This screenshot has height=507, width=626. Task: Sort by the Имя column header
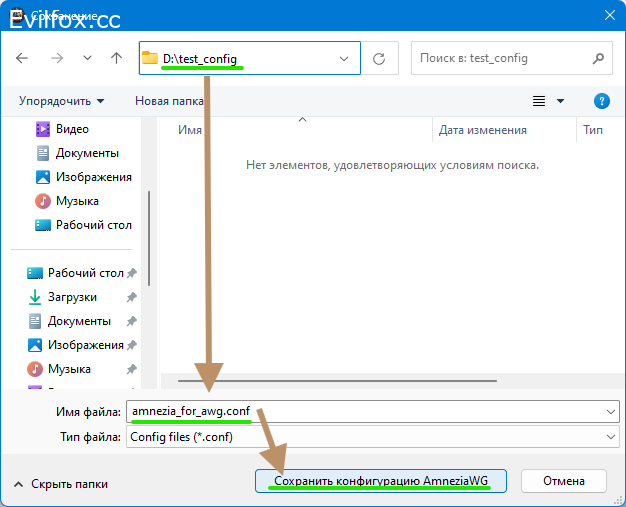coord(190,130)
